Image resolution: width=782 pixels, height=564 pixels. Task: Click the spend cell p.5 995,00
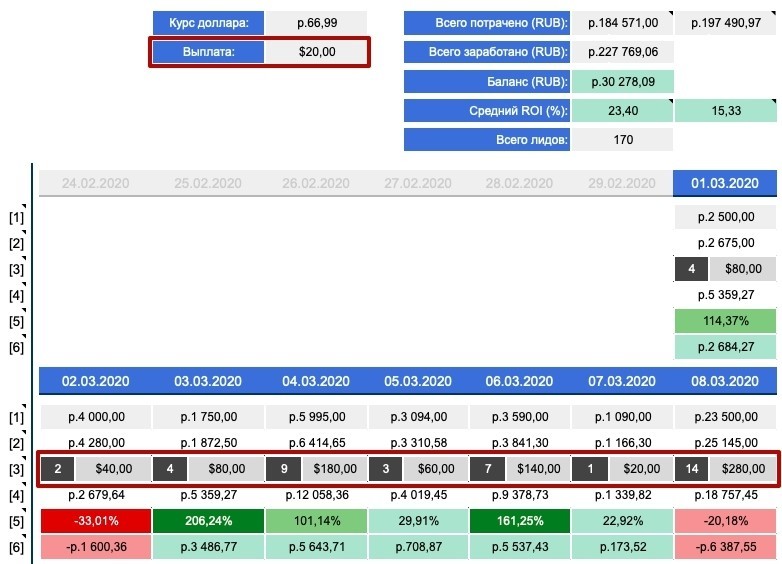(317, 417)
